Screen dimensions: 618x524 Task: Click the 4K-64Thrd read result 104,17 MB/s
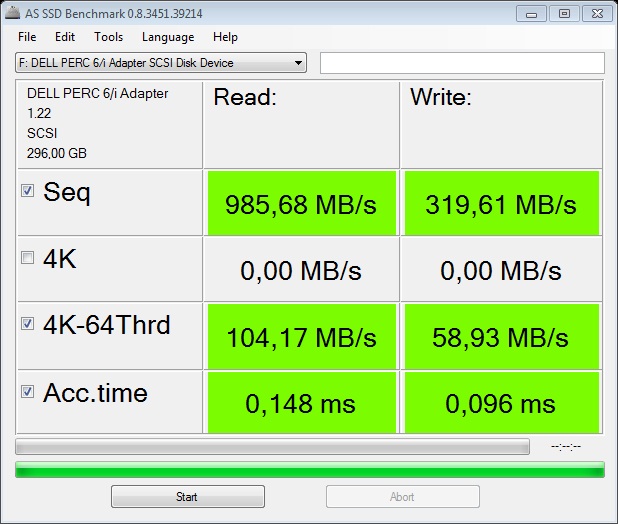(302, 336)
